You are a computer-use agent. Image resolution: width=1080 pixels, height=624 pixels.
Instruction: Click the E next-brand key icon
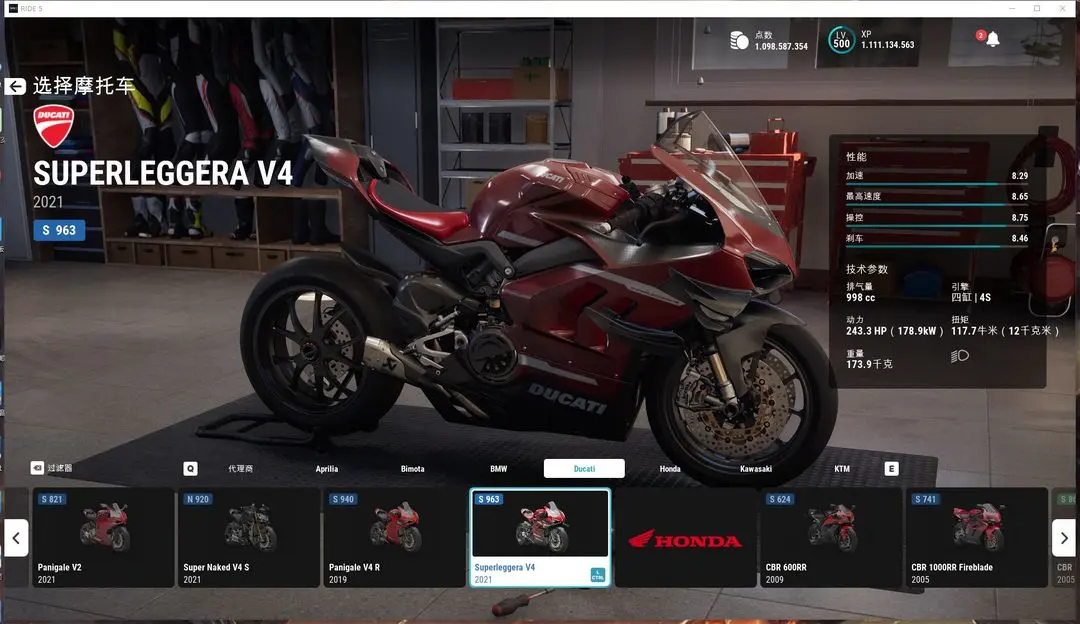coord(891,468)
